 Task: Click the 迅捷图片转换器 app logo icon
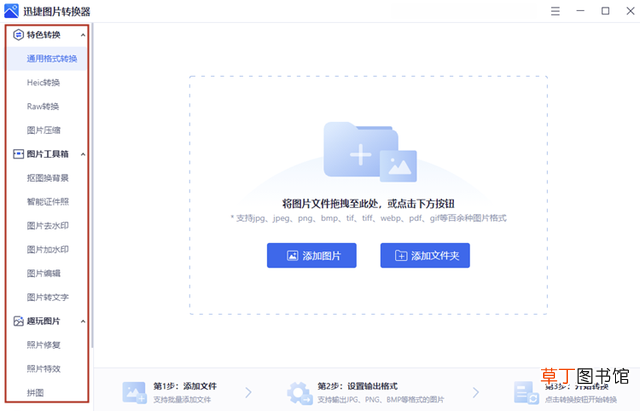coord(11,11)
